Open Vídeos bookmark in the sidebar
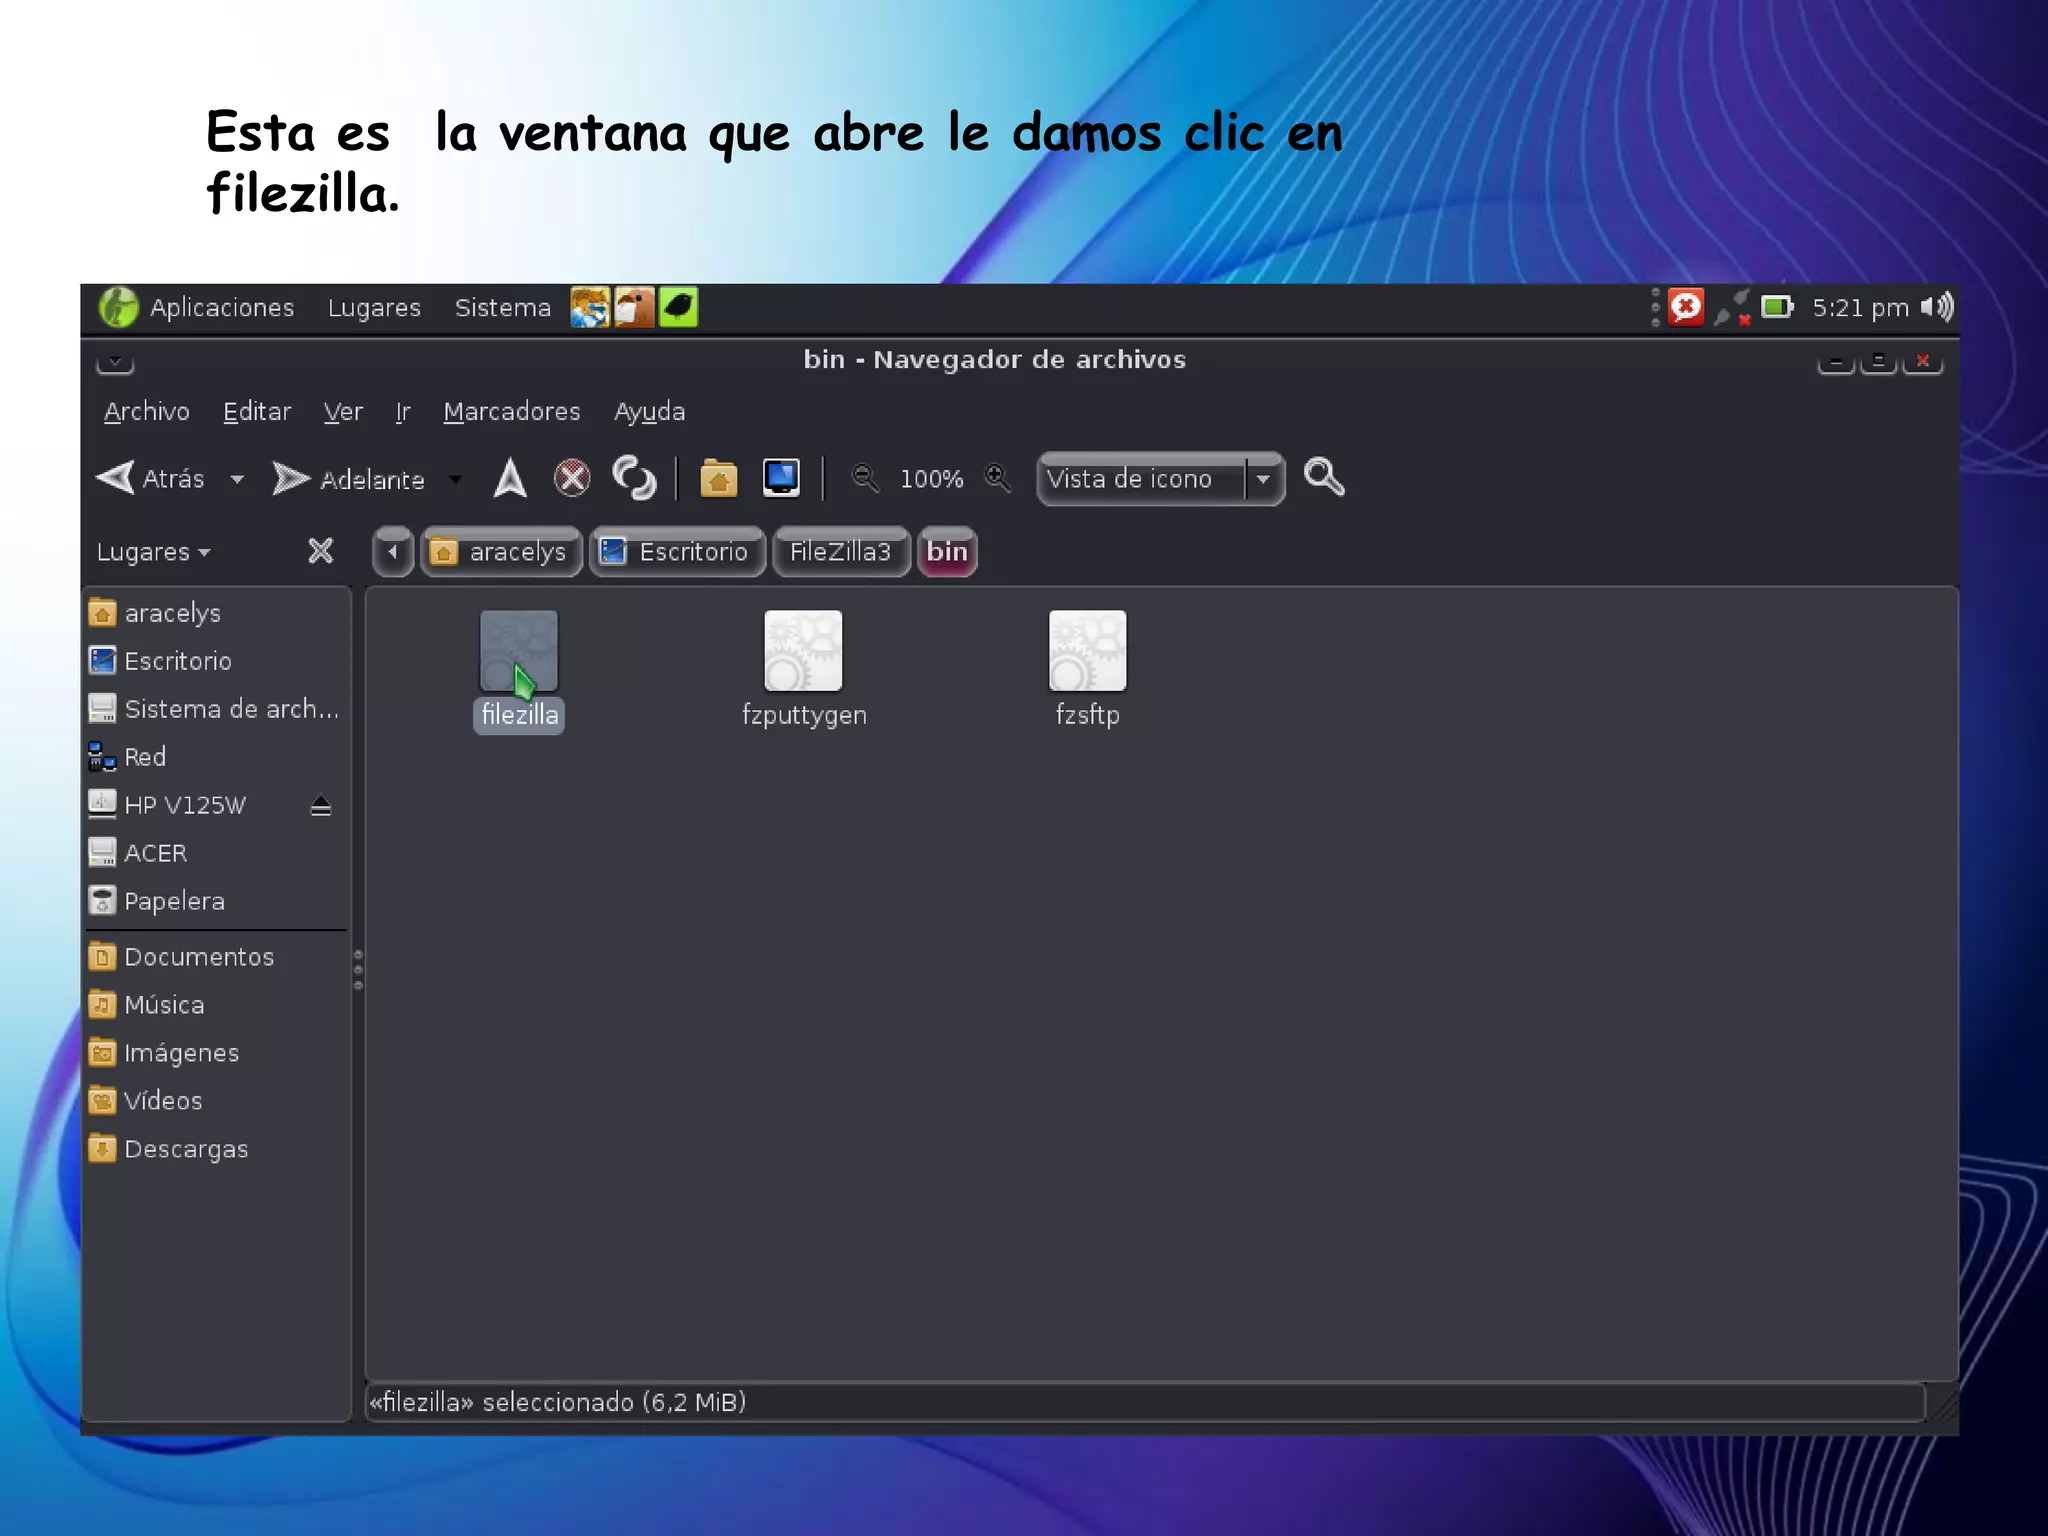The image size is (2048, 1536). coord(217,1101)
